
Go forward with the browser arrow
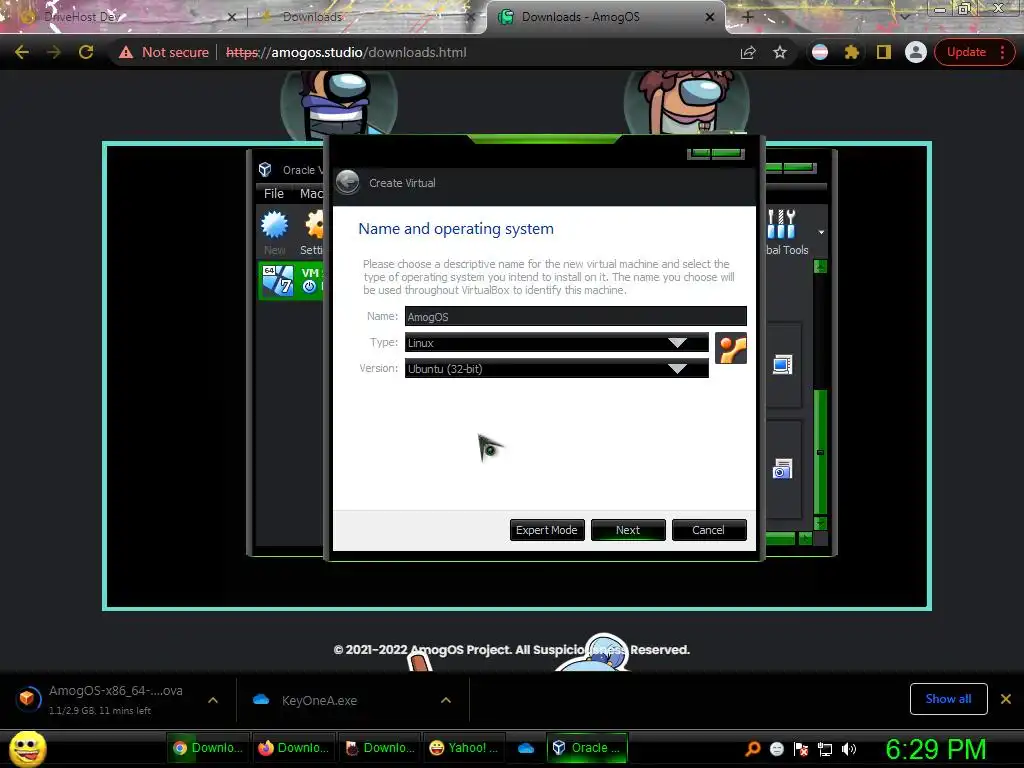(54, 52)
